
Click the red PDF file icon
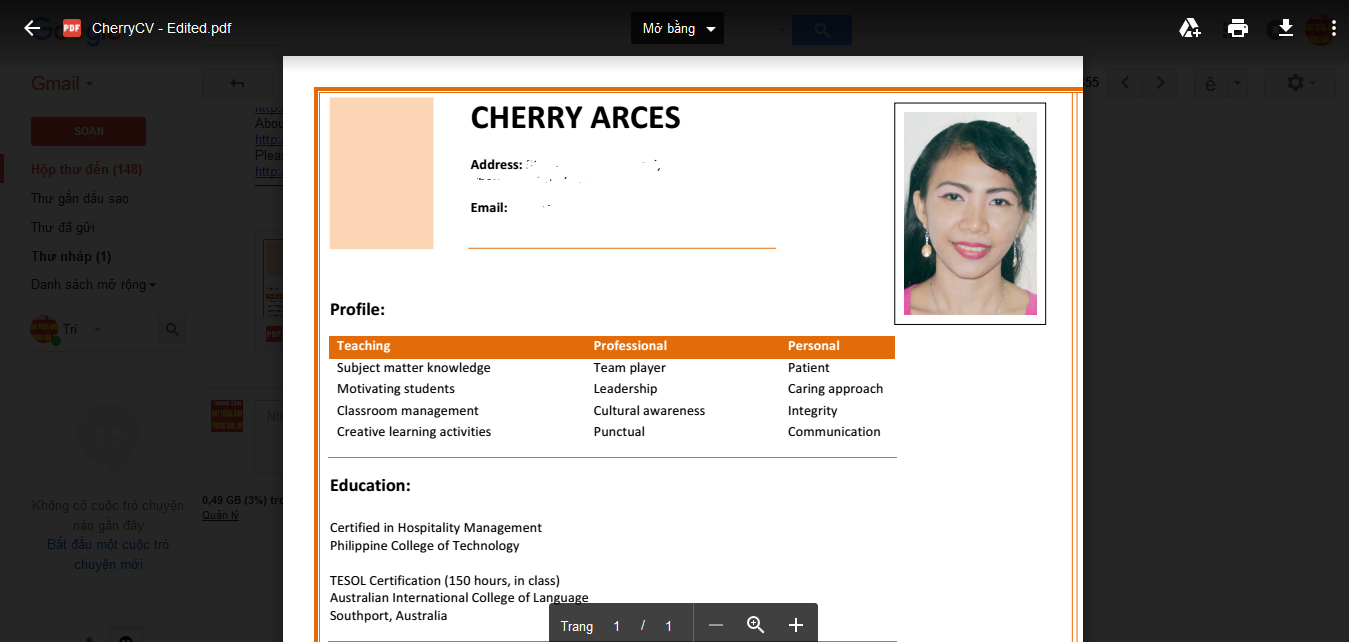[72, 28]
